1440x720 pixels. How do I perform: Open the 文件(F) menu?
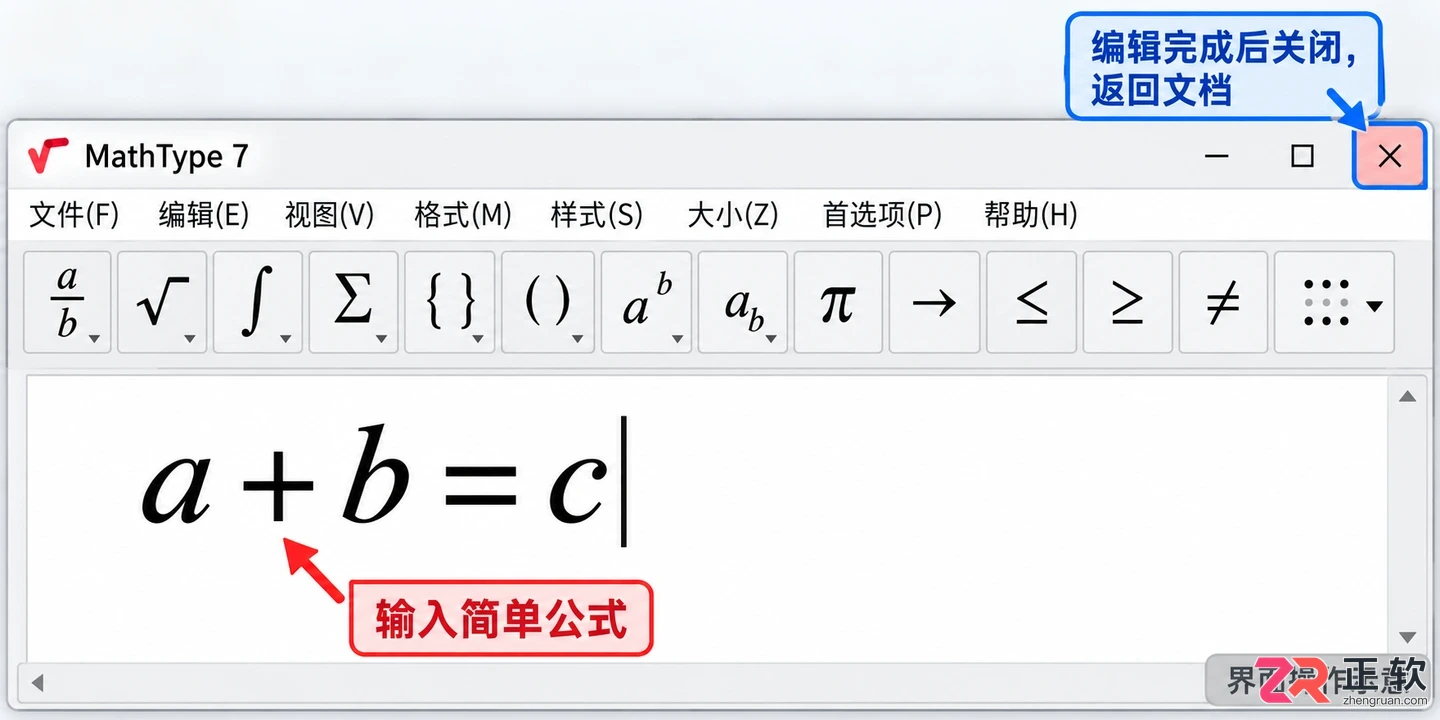(74, 214)
